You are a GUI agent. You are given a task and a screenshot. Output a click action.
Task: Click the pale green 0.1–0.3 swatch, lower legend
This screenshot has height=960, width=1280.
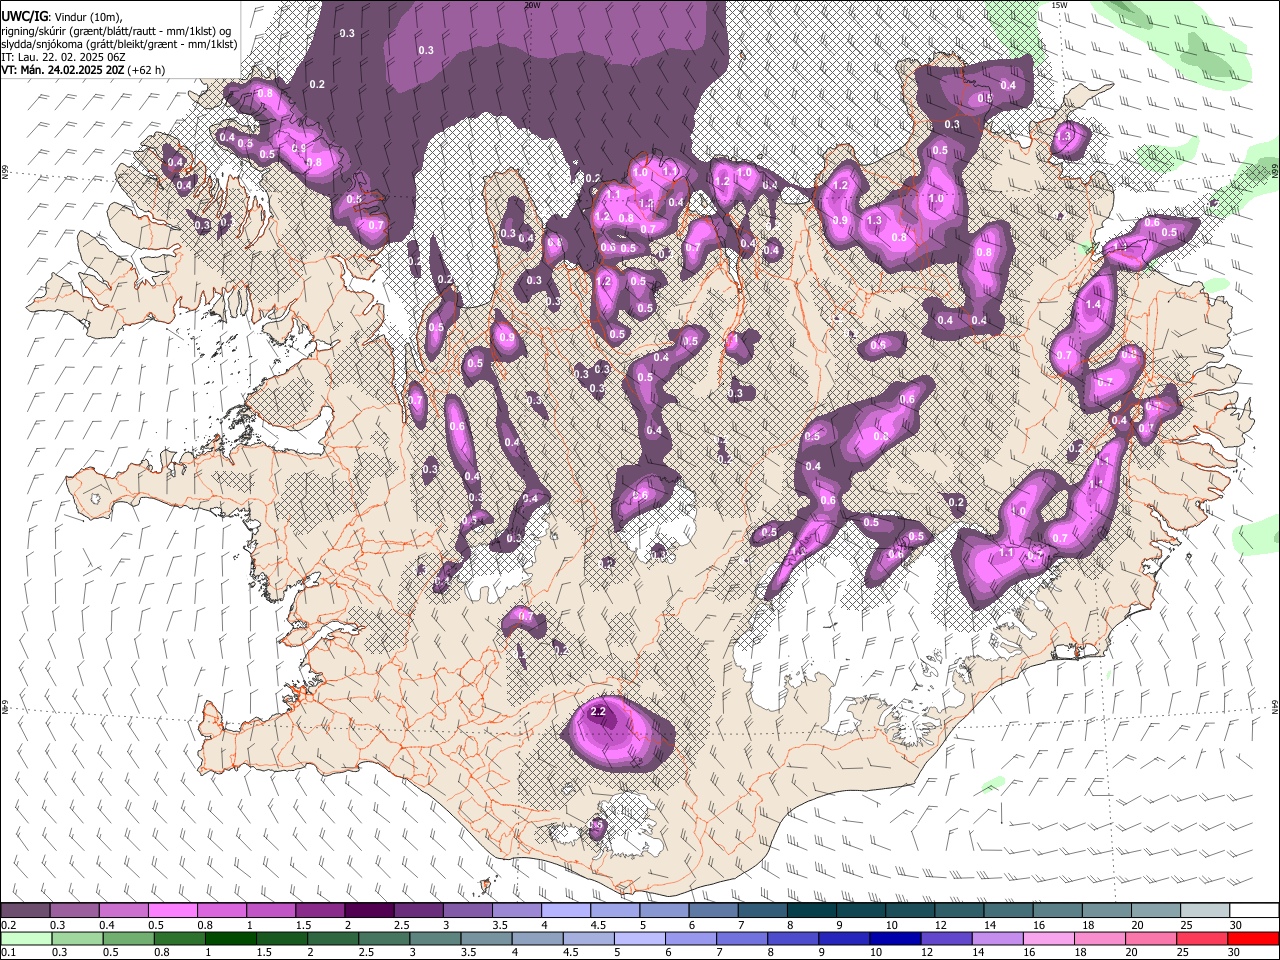point(26,938)
